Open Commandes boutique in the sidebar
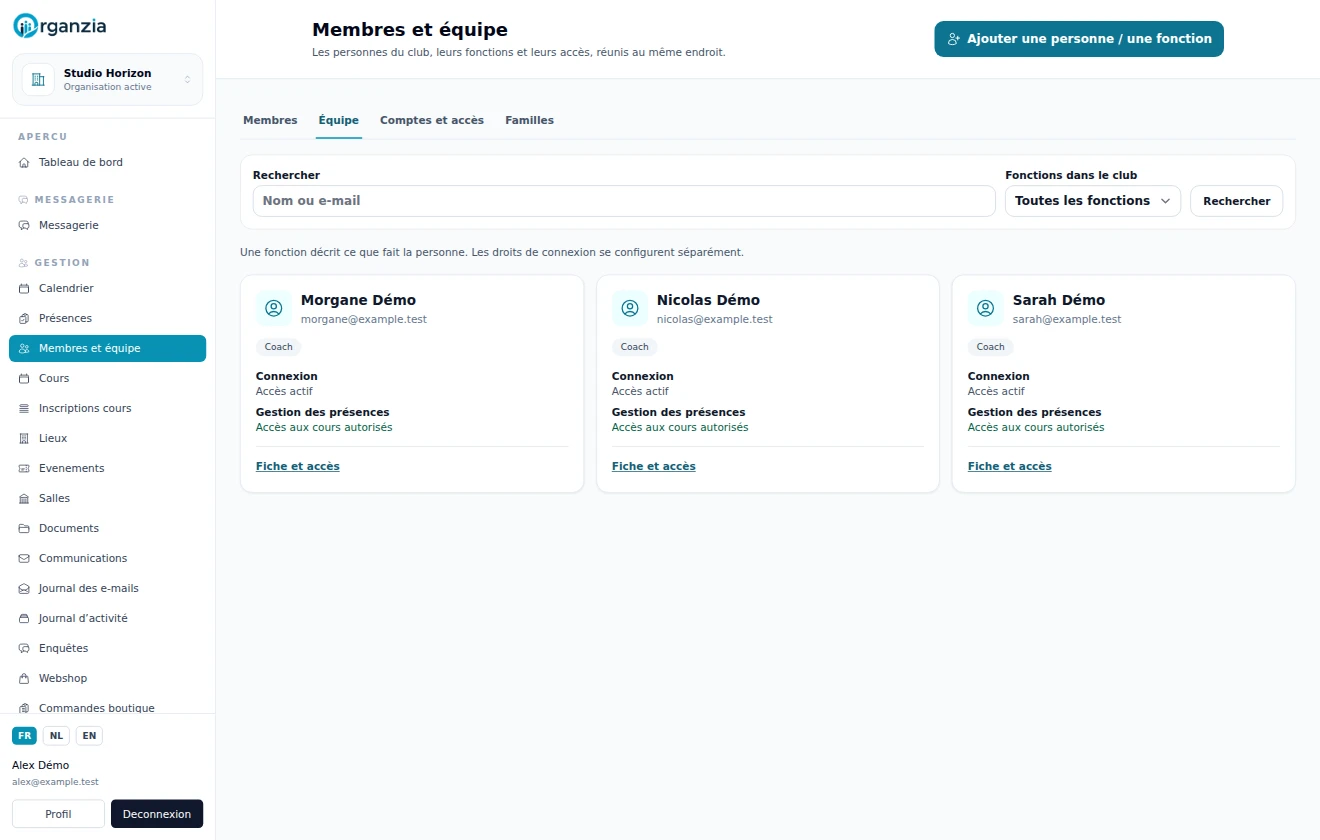The width and height of the screenshot is (1320, 840). click(107, 707)
